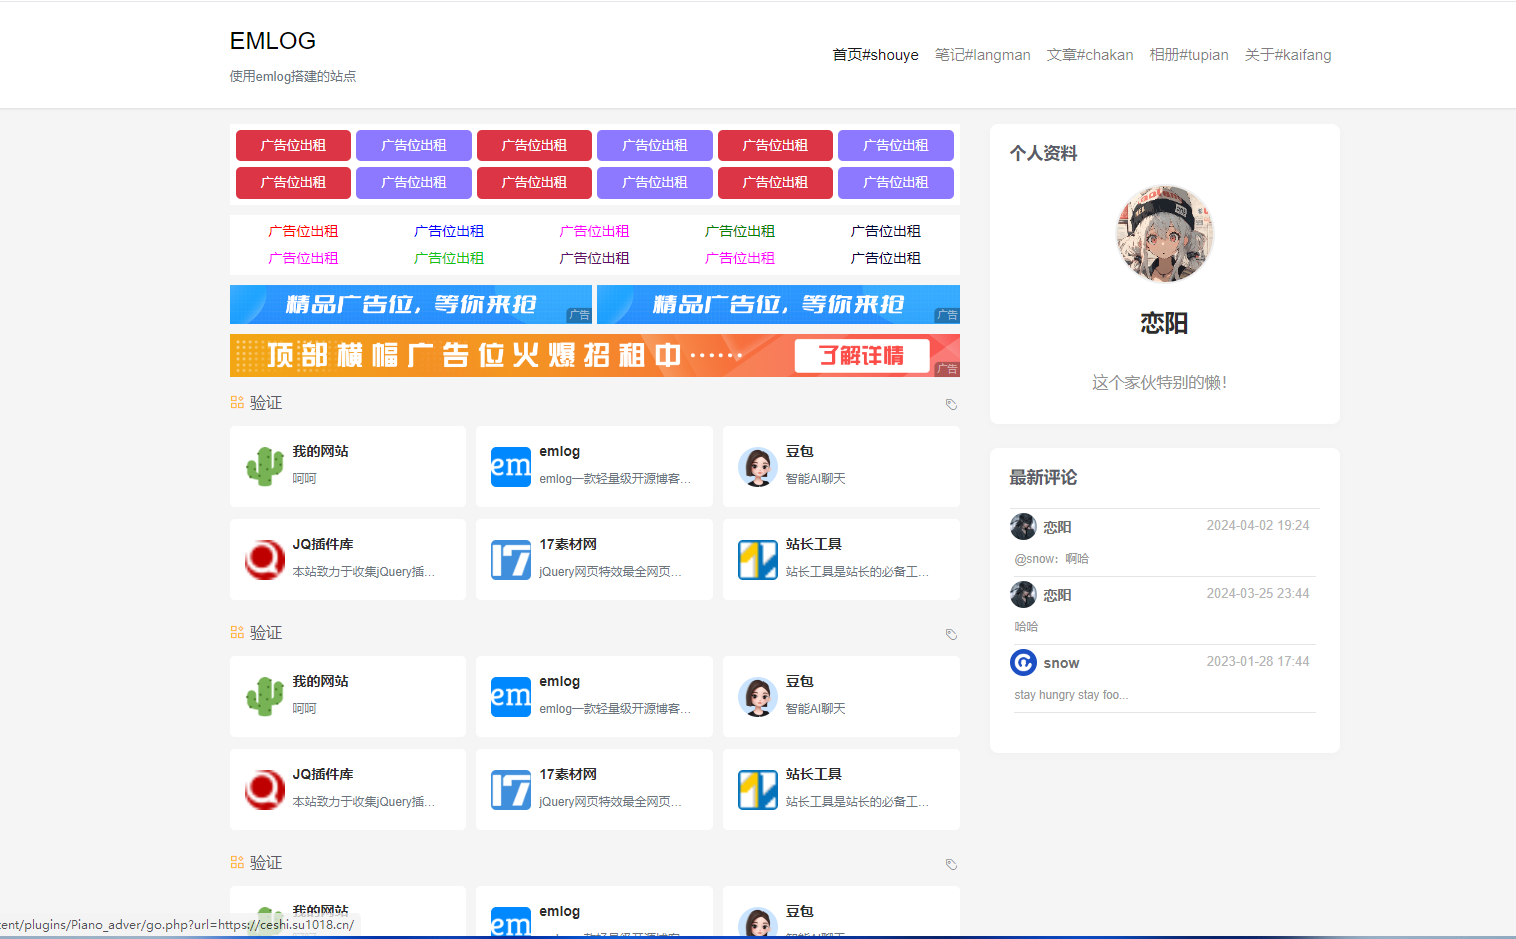
Task: Click the 最新评论 heading
Action: (1043, 477)
